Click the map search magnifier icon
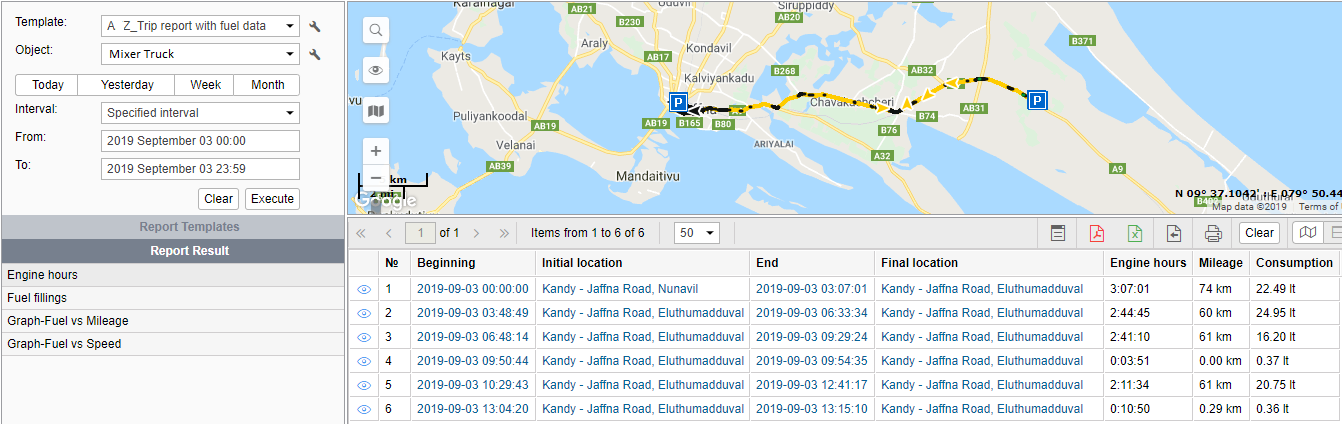 [x=376, y=30]
